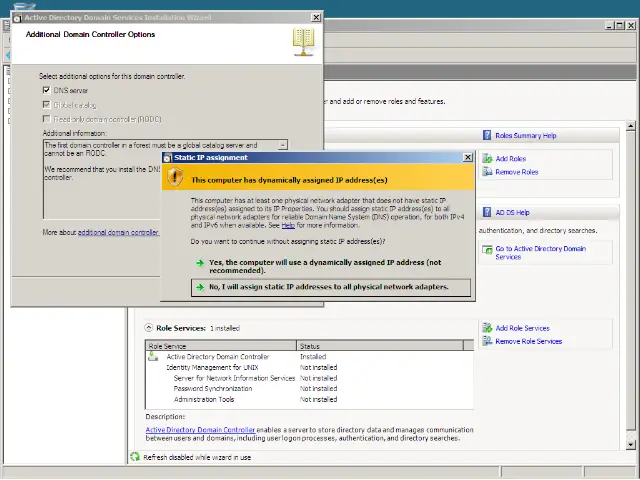Select Server for Network Information Services row

click(x=309, y=378)
